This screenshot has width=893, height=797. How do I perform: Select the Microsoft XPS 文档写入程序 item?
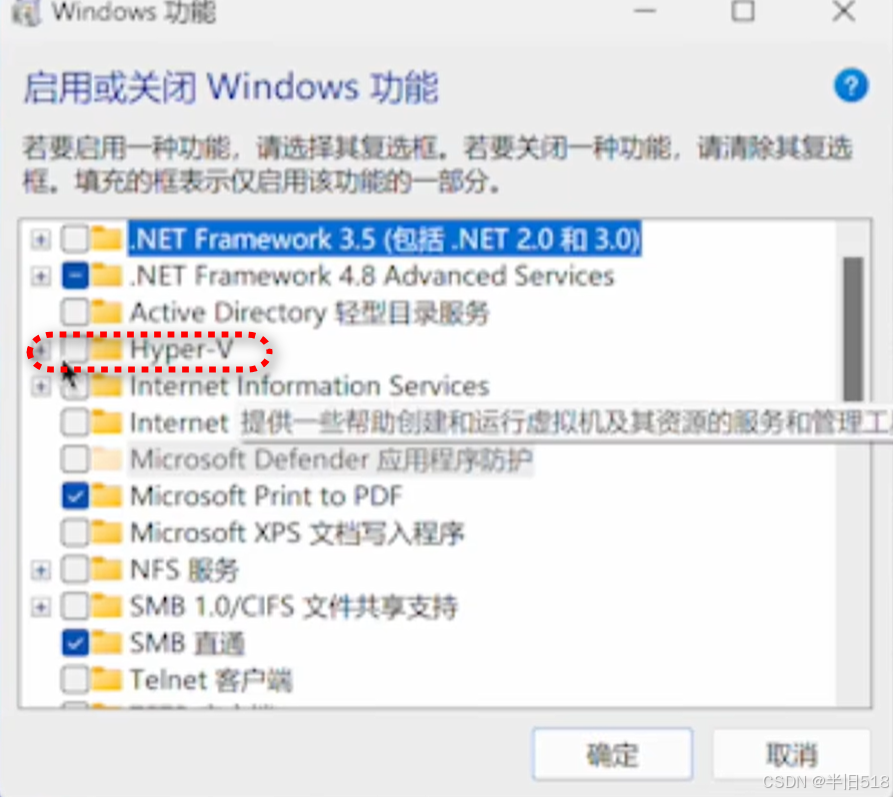[x=297, y=533]
